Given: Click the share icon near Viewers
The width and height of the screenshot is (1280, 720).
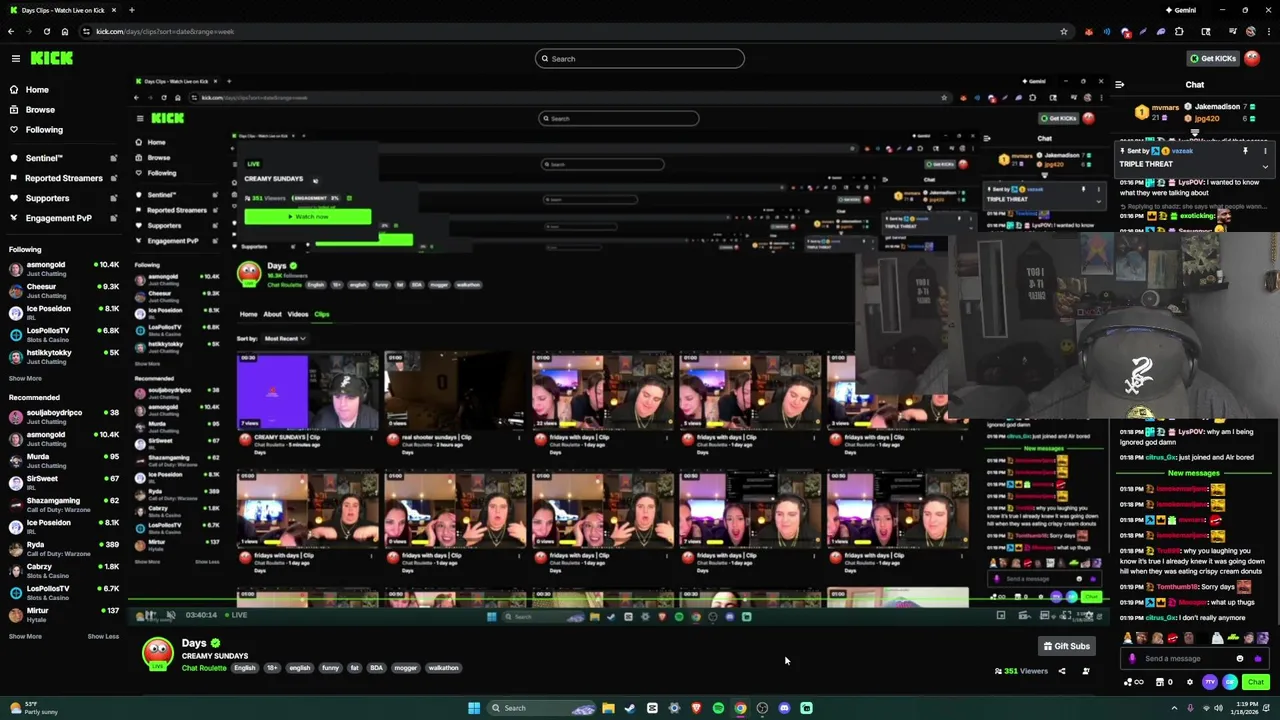Looking at the screenshot, I should click(x=1062, y=671).
